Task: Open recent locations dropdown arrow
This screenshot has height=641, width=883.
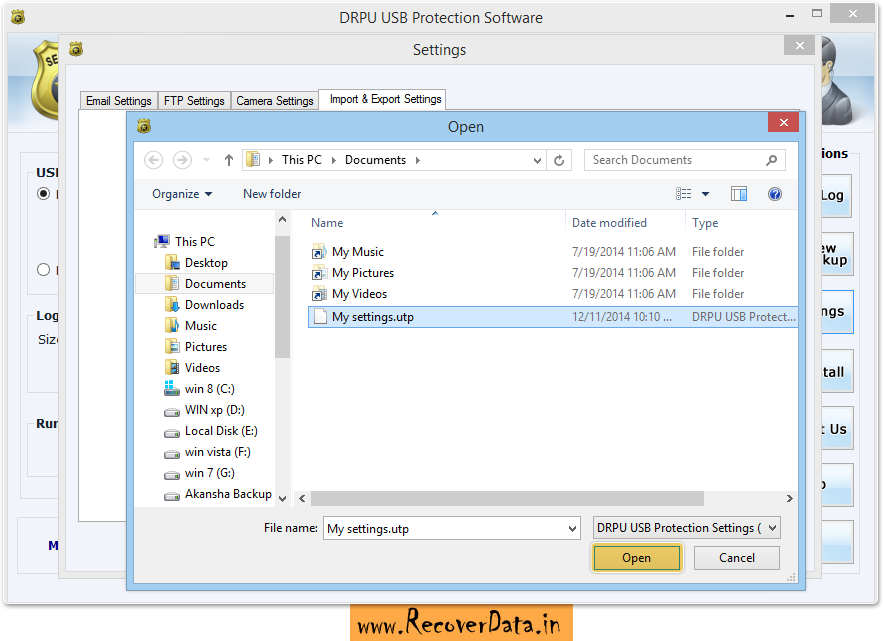Action: coord(206,161)
